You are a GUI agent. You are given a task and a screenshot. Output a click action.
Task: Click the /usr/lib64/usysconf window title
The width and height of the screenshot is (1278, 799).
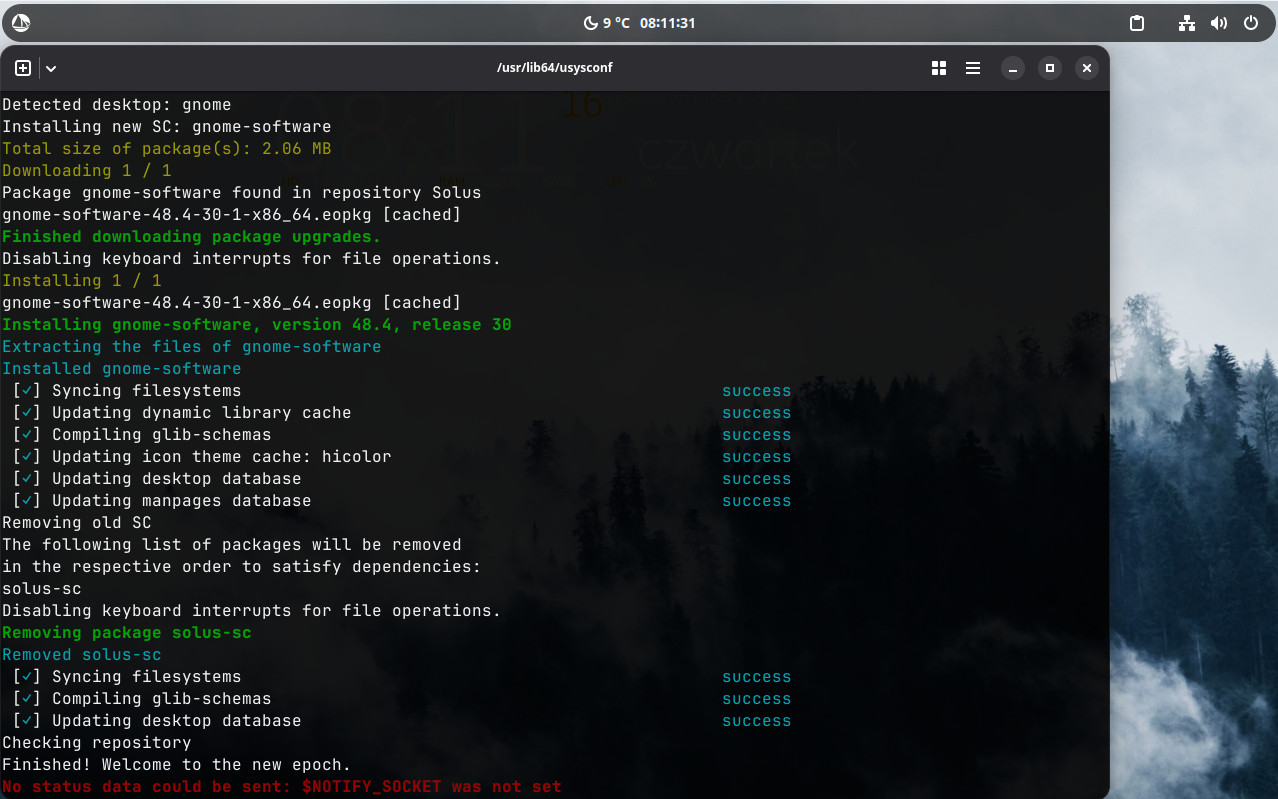coord(554,68)
